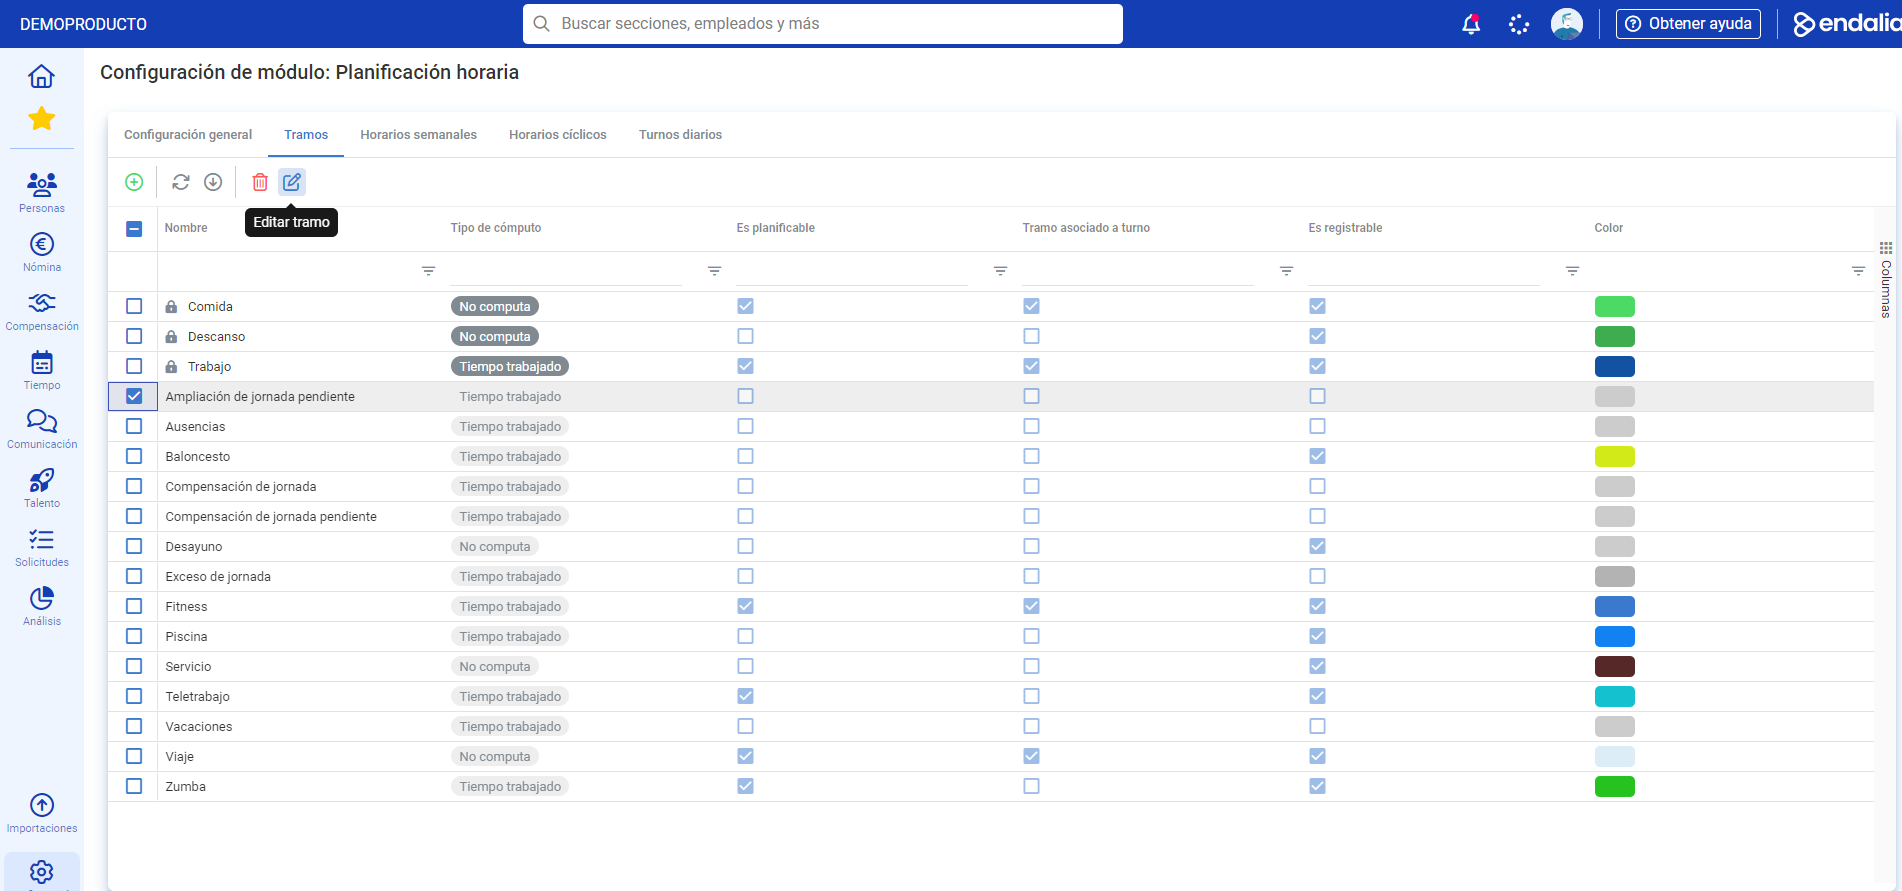
Task: Uncheck Ampliación de jornada pendiente row checkbox
Action: 134,396
